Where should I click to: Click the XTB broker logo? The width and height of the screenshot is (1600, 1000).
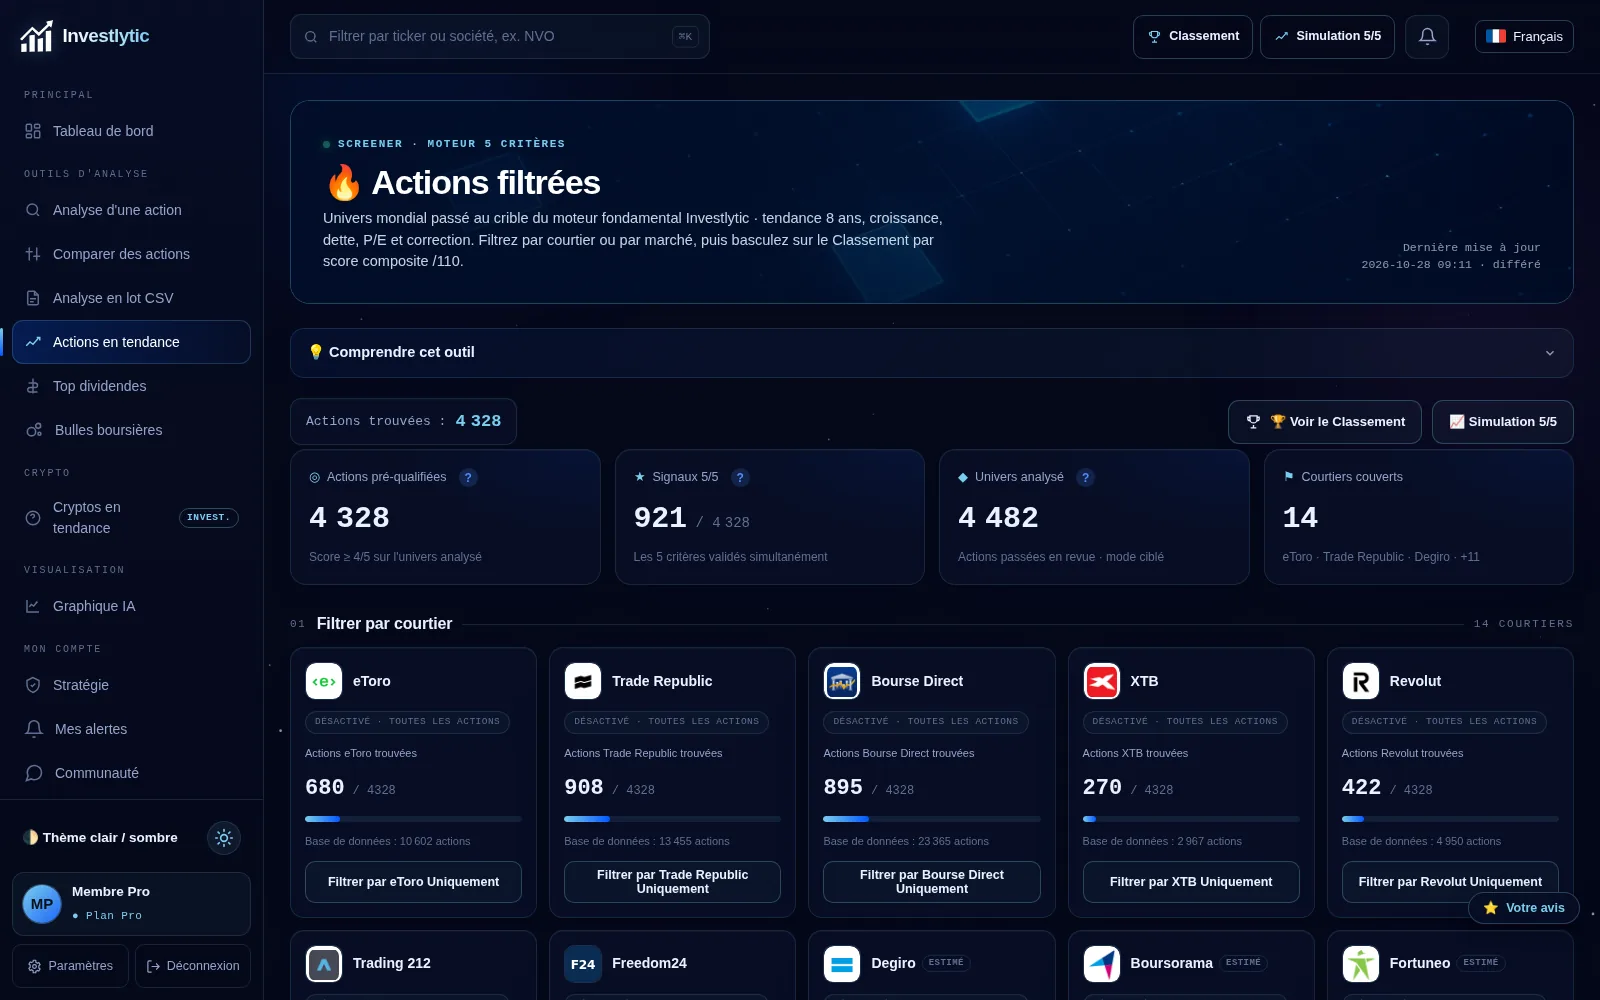pyautogui.click(x=1102, y=681)
